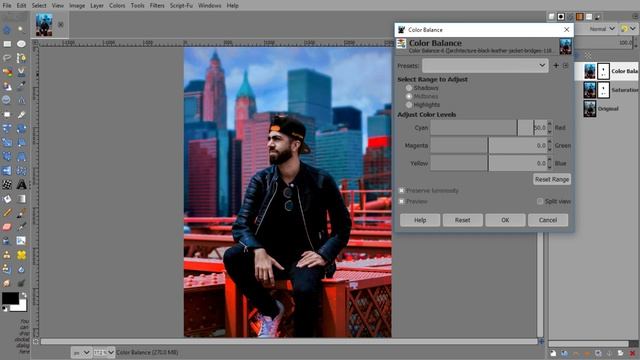Step the Cyan-Red value spinner

(x=549, y=128)
